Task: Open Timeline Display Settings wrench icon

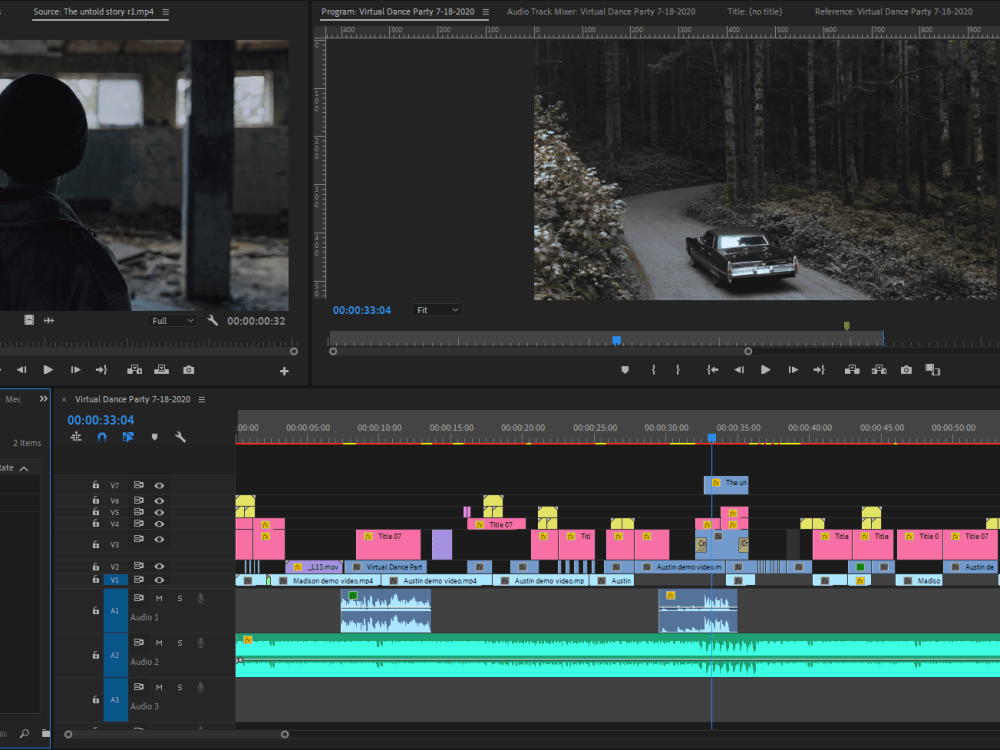Action: pos(182,437)
